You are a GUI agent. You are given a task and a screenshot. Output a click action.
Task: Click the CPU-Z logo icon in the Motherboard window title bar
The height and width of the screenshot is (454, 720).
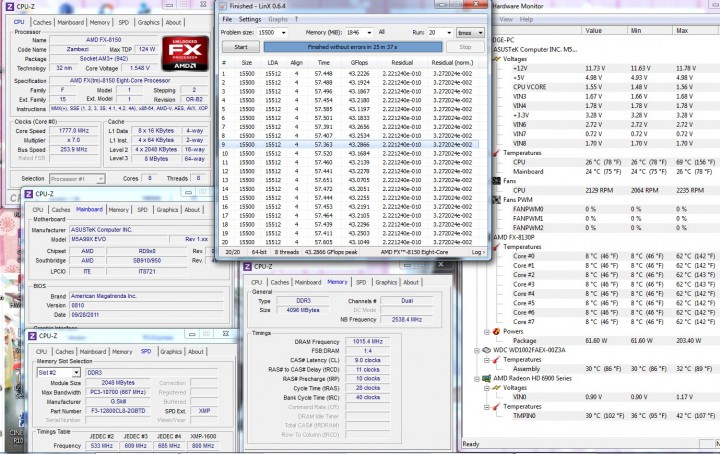point(28,194)
